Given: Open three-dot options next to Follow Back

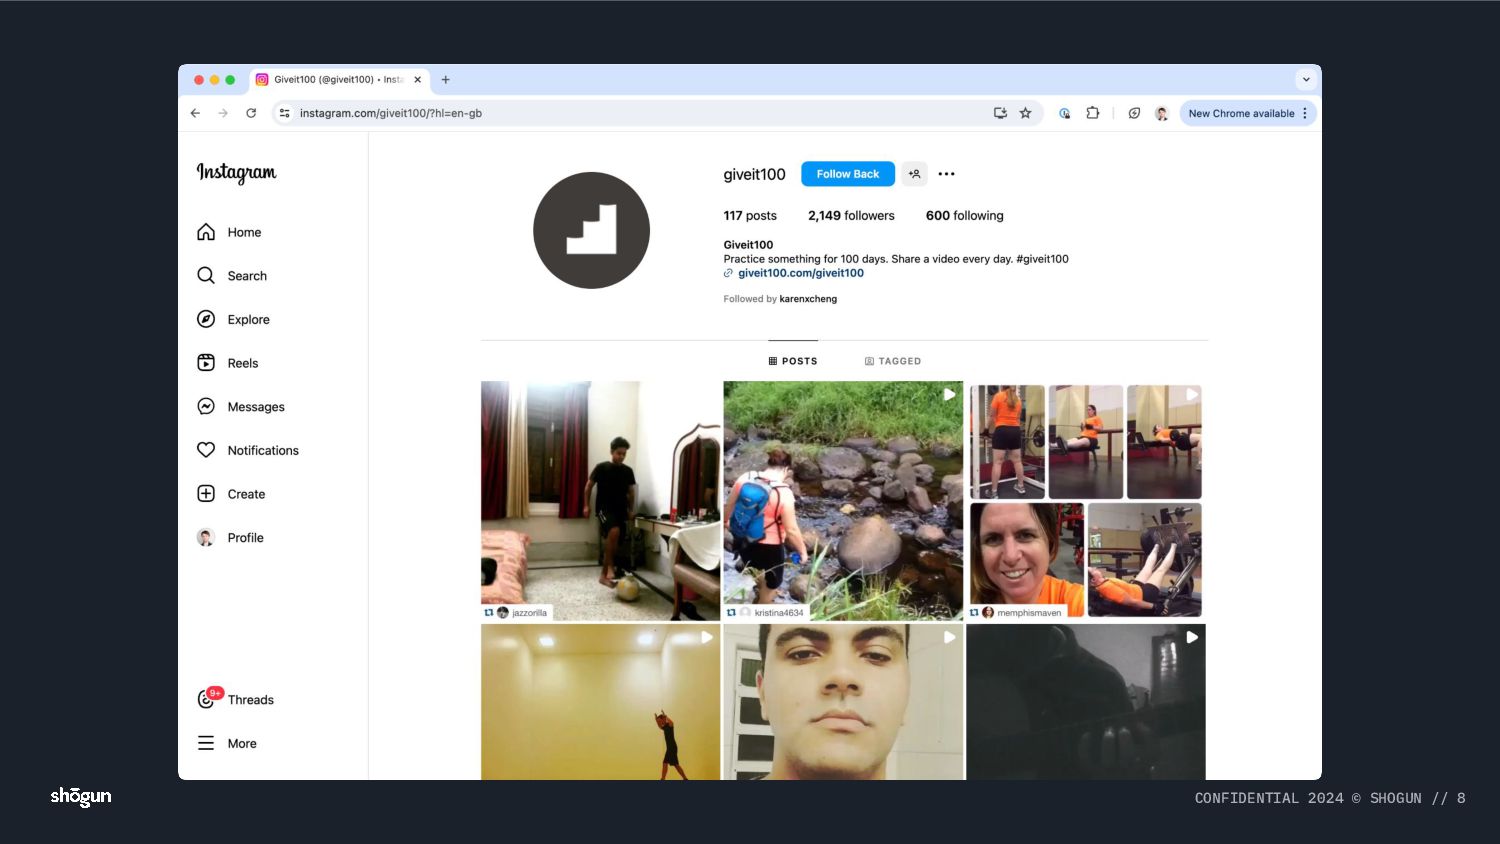Looking at the screenshot, I should (946, 174).
